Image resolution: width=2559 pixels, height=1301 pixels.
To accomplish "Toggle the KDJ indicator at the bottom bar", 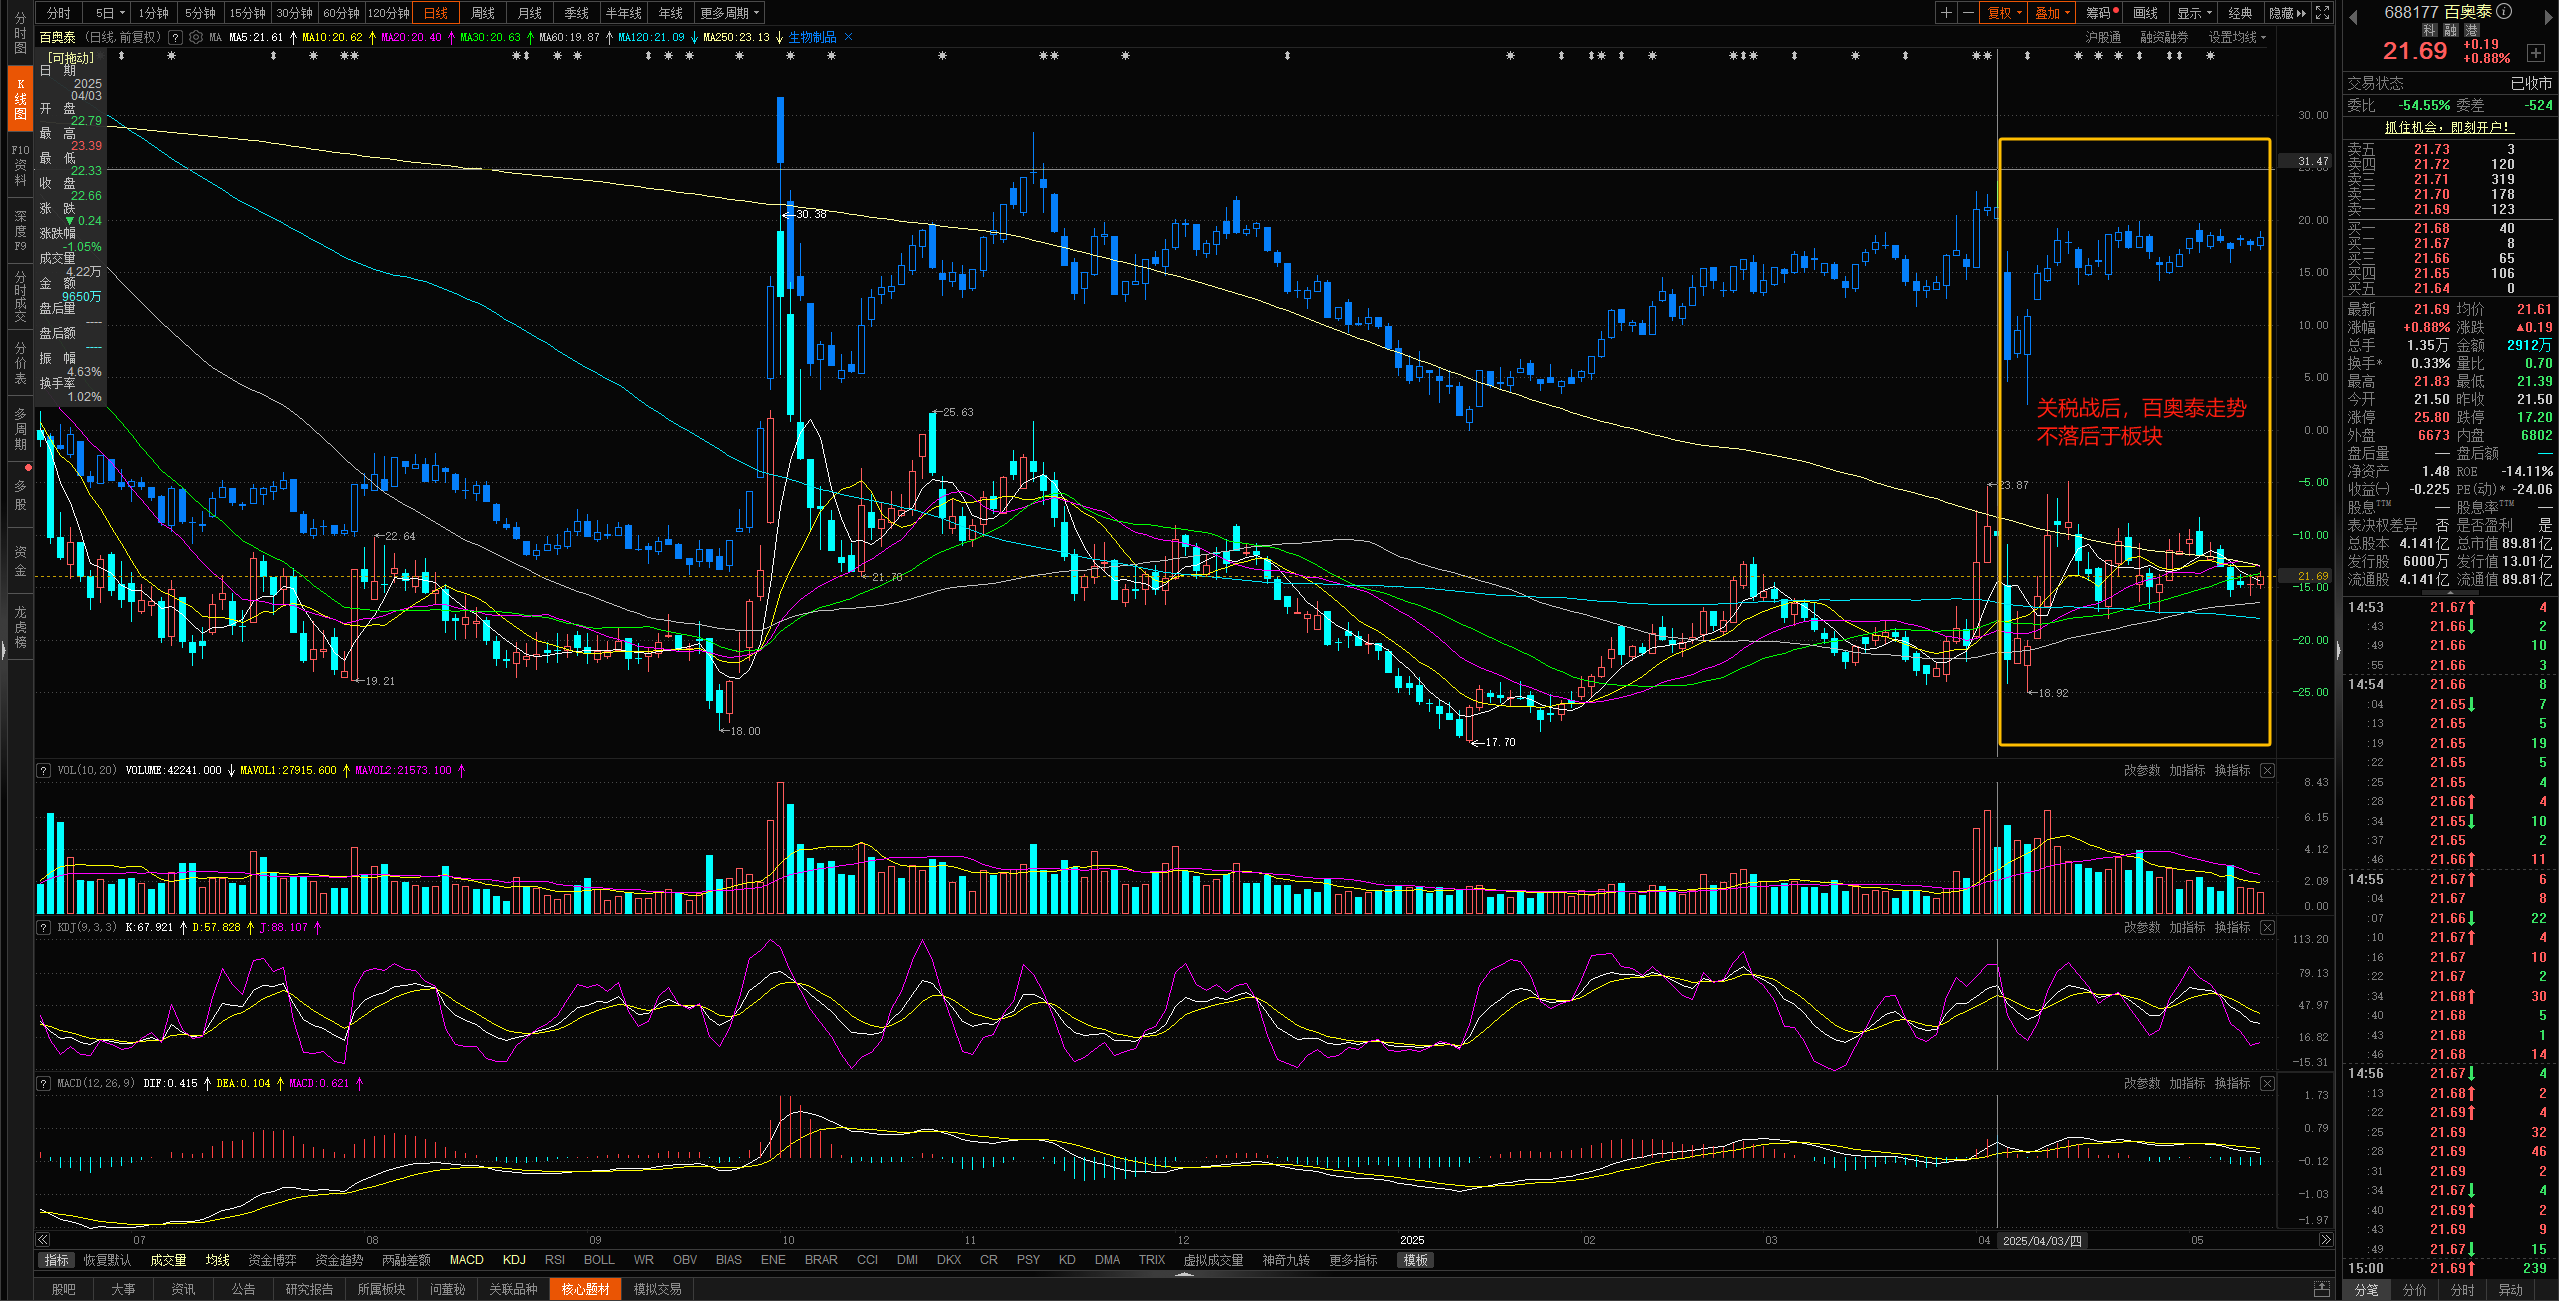I will click(x=514, y=1260).
